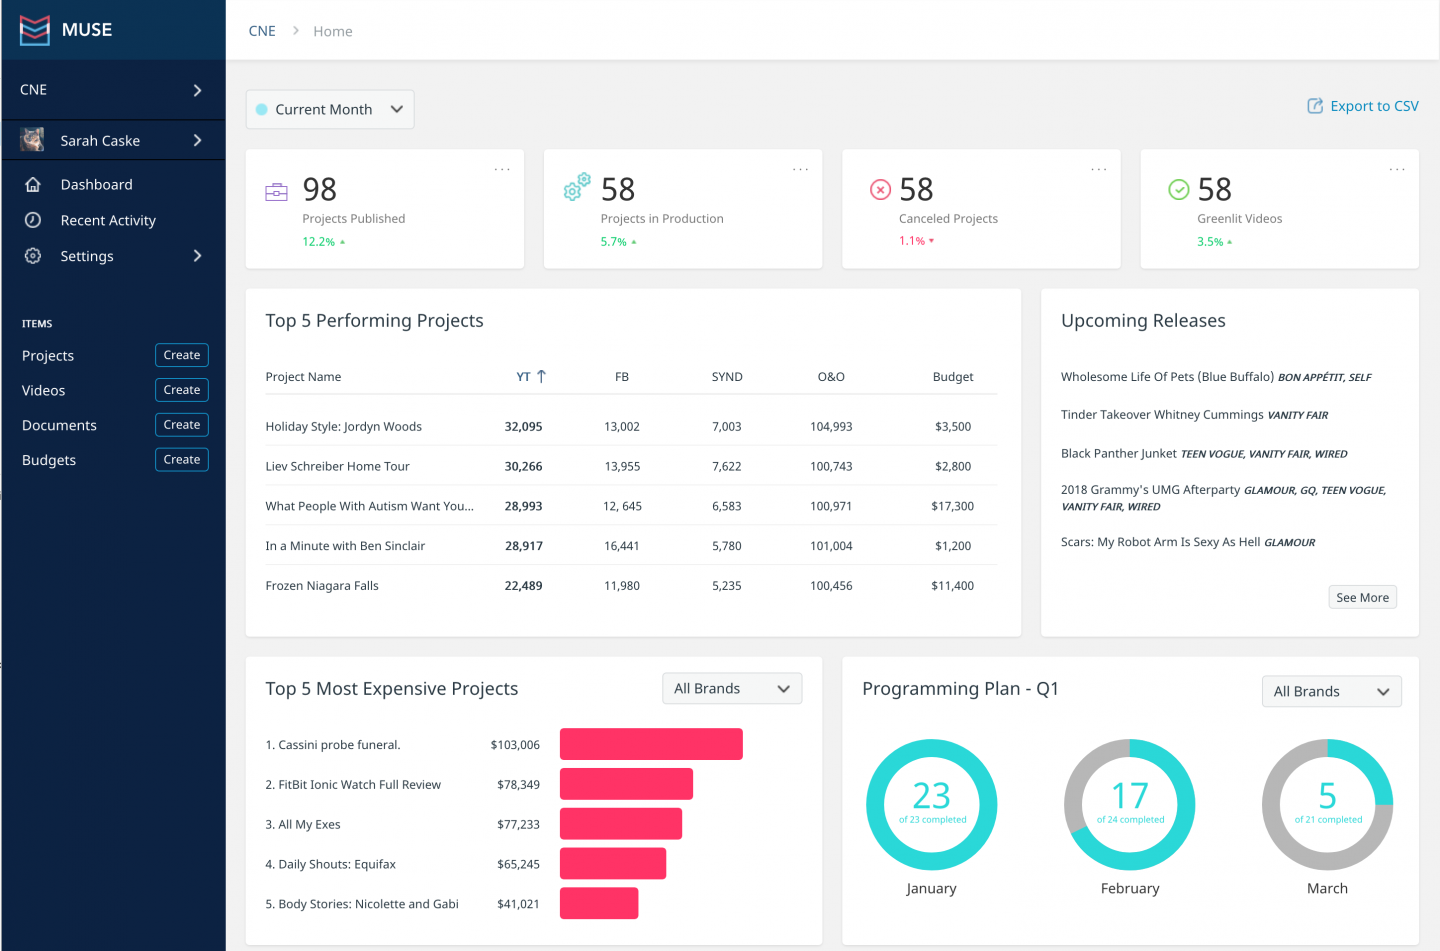Select Documents in the Items list
The height and width of the screenshot is (951, 1440).
point(59,425)
